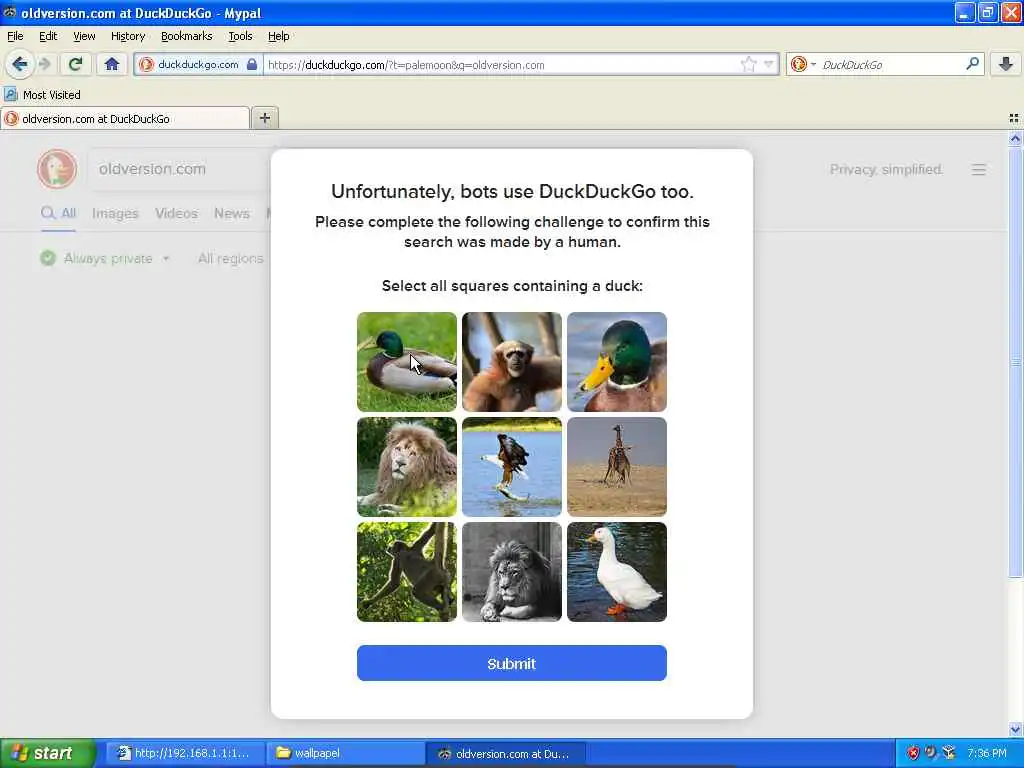Select the mallard head close-up square
The height and width of the screenshot is (768, 1024).
[616, 362]
